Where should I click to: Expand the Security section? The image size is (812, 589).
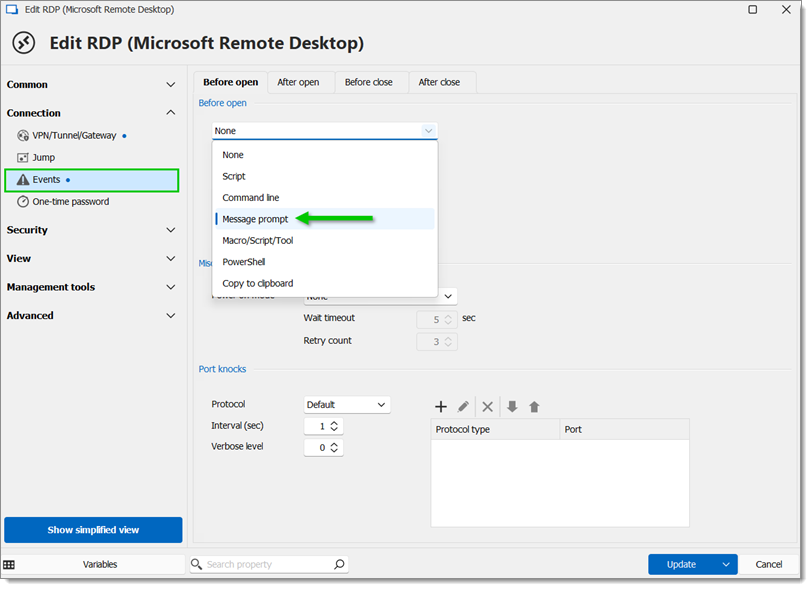pos(92,230)
